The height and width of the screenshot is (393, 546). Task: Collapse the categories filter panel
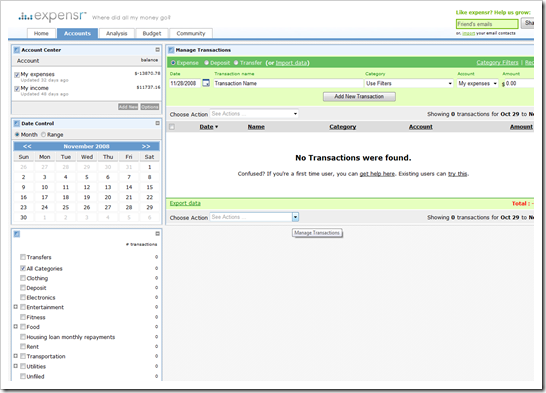tap(157, 234)
